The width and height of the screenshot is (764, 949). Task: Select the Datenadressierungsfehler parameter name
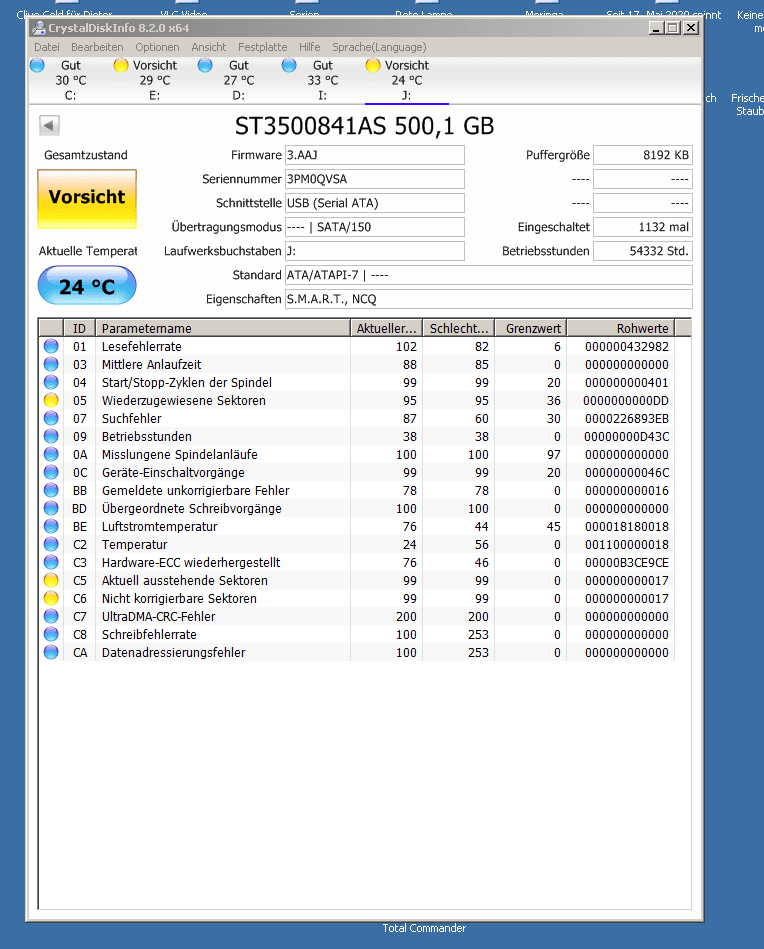tap(173, 653)
